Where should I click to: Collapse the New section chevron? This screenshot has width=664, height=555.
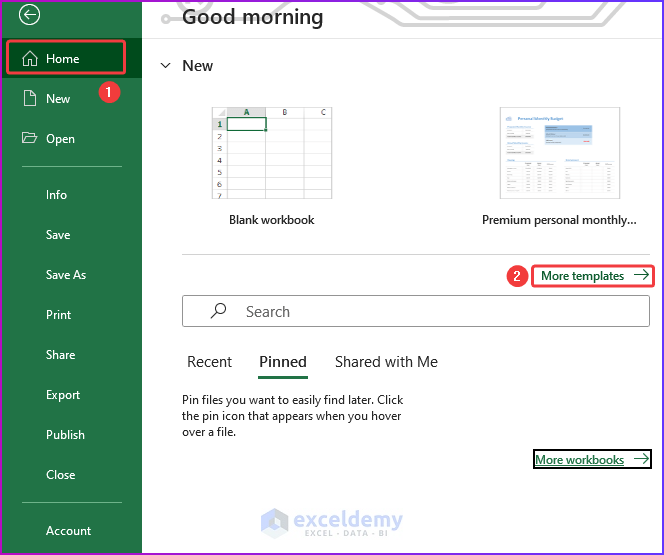point(166,66)
